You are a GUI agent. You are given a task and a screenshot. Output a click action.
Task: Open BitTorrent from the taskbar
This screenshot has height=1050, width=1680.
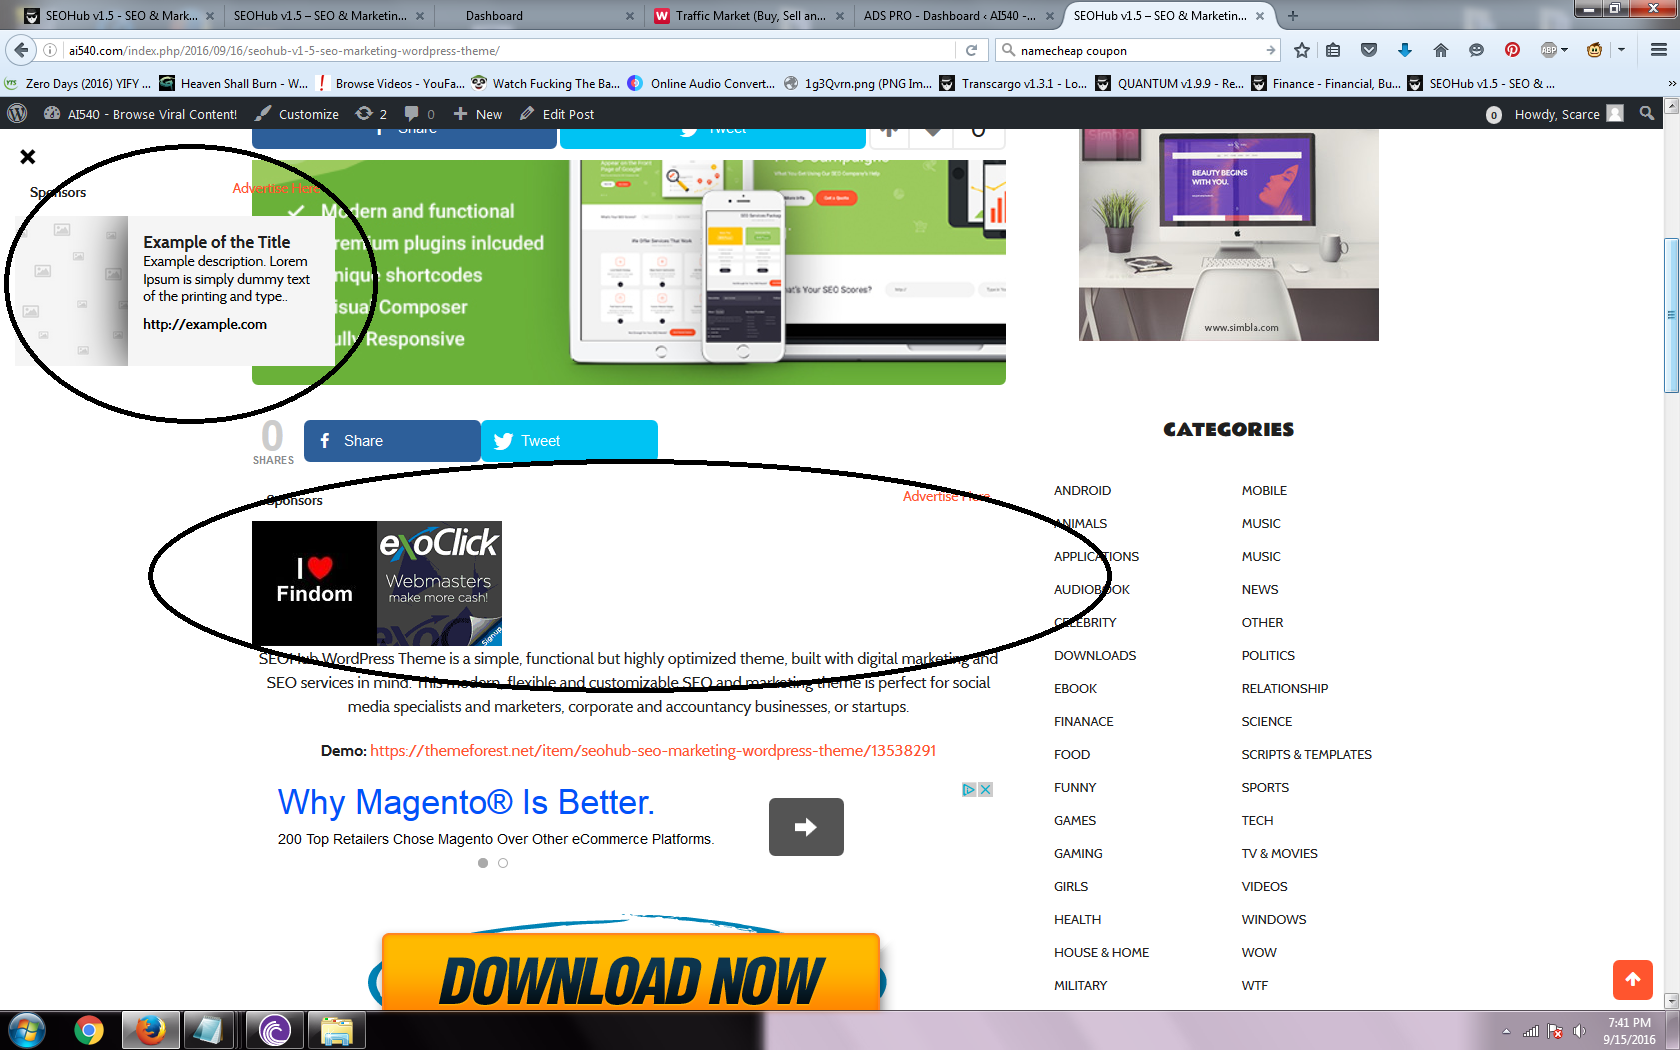coord(275,1030)
